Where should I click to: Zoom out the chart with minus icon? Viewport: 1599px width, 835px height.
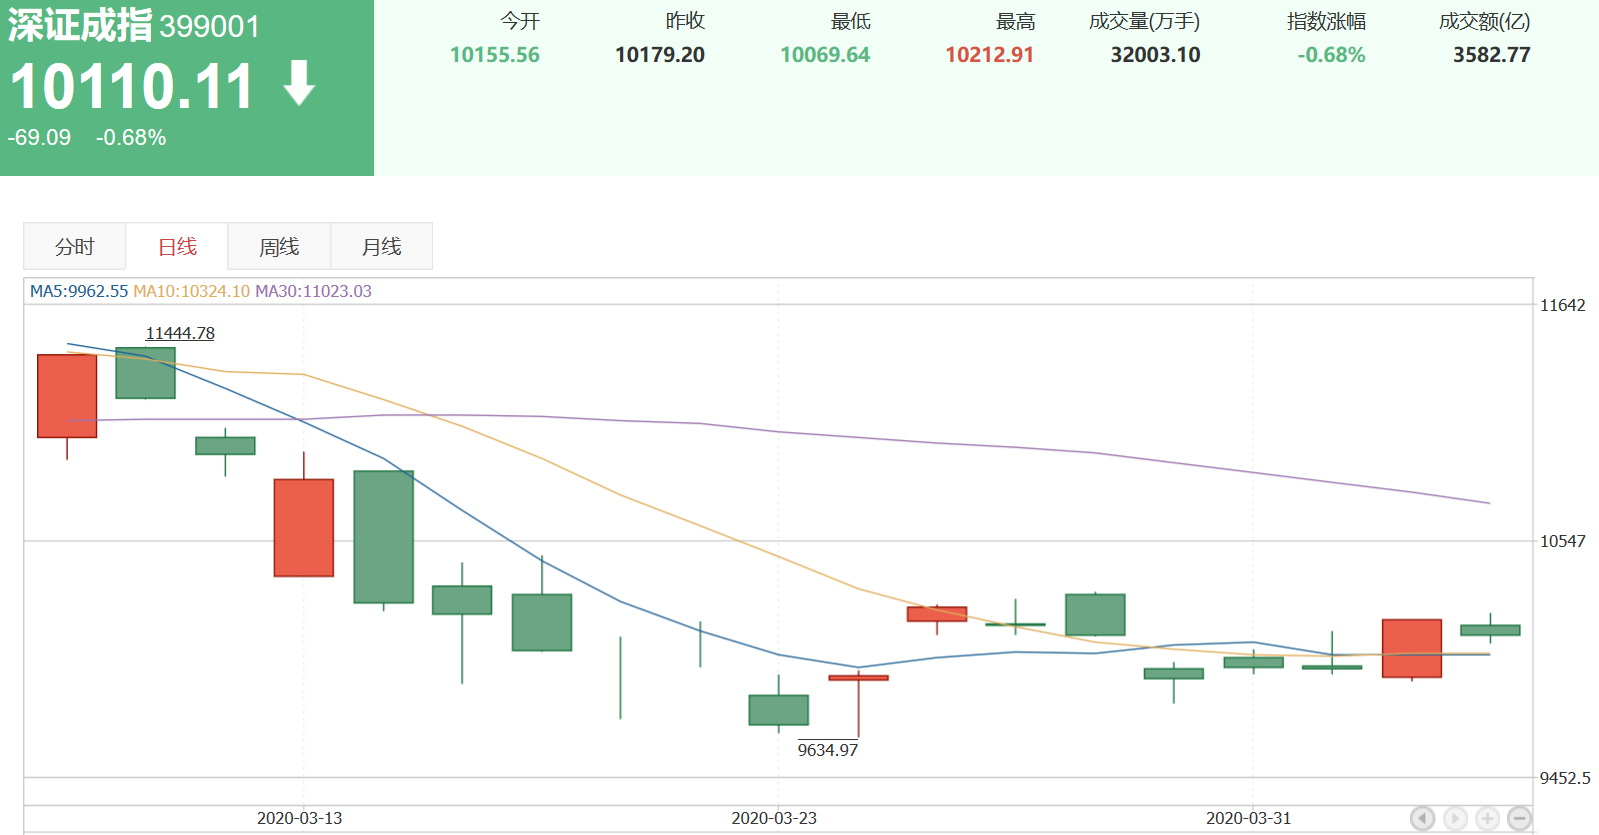click(1520, 818)
